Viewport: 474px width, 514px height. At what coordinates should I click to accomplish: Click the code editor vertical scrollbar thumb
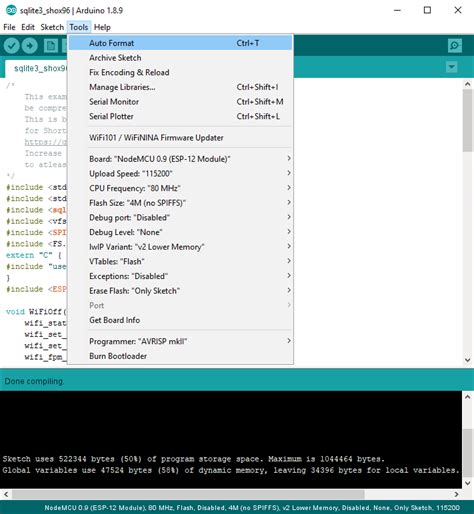click(468, 120)
